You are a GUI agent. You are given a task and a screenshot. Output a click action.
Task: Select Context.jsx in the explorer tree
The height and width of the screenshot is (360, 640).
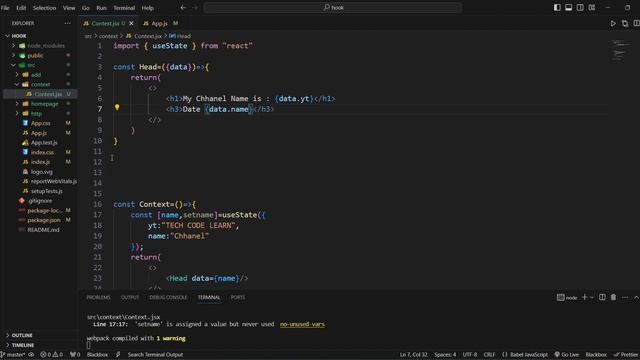[x=48, y=94]
